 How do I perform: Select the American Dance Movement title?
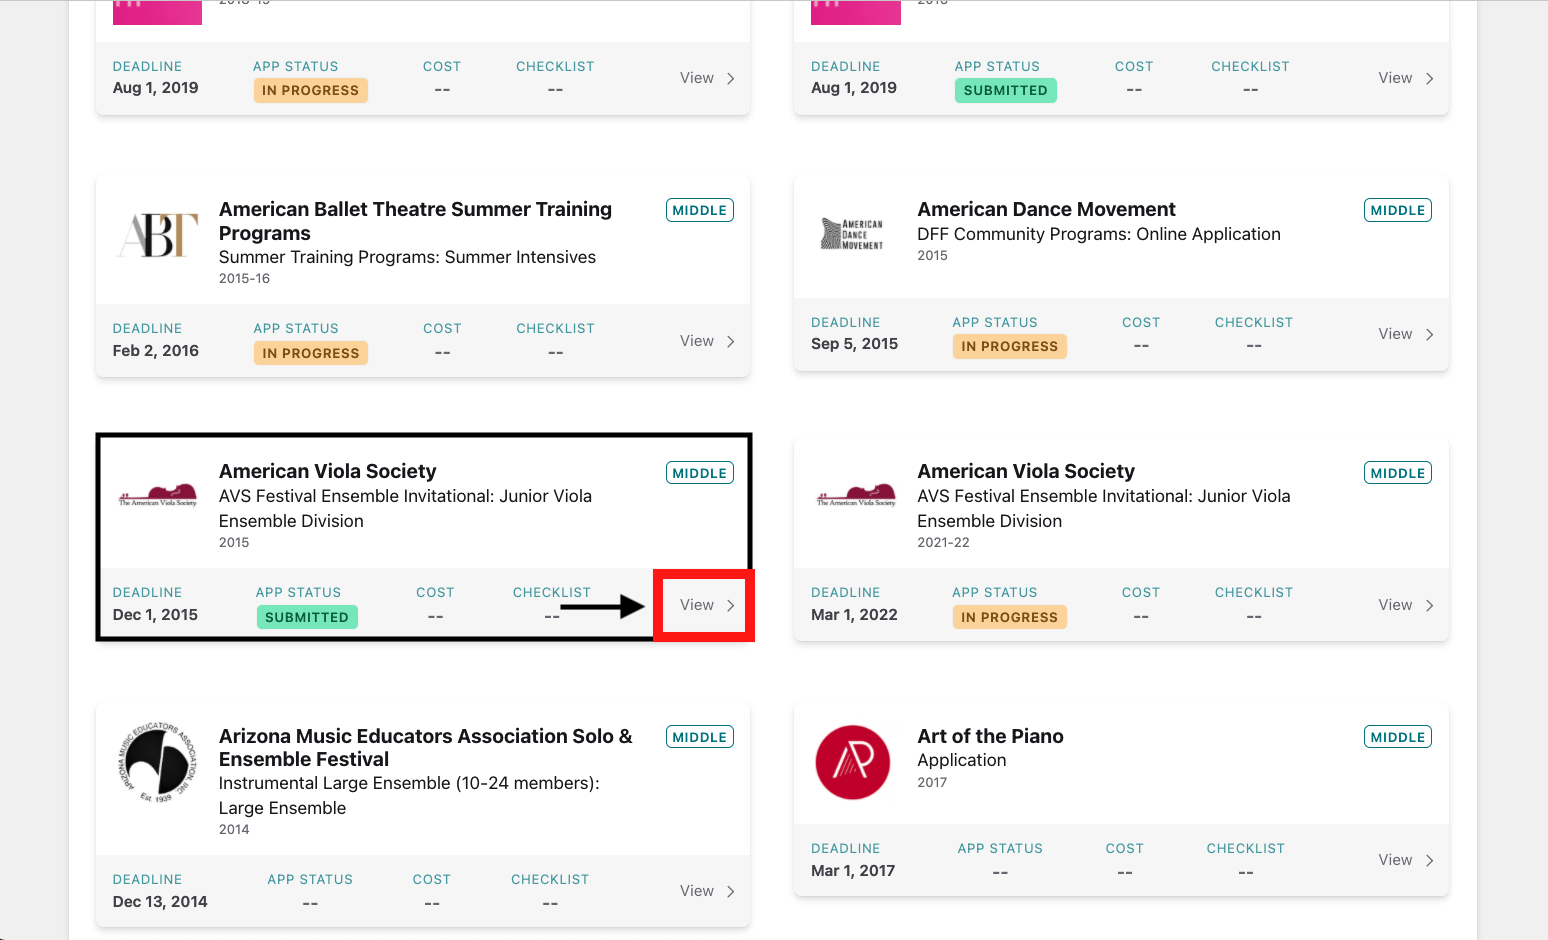point(1046,209)
